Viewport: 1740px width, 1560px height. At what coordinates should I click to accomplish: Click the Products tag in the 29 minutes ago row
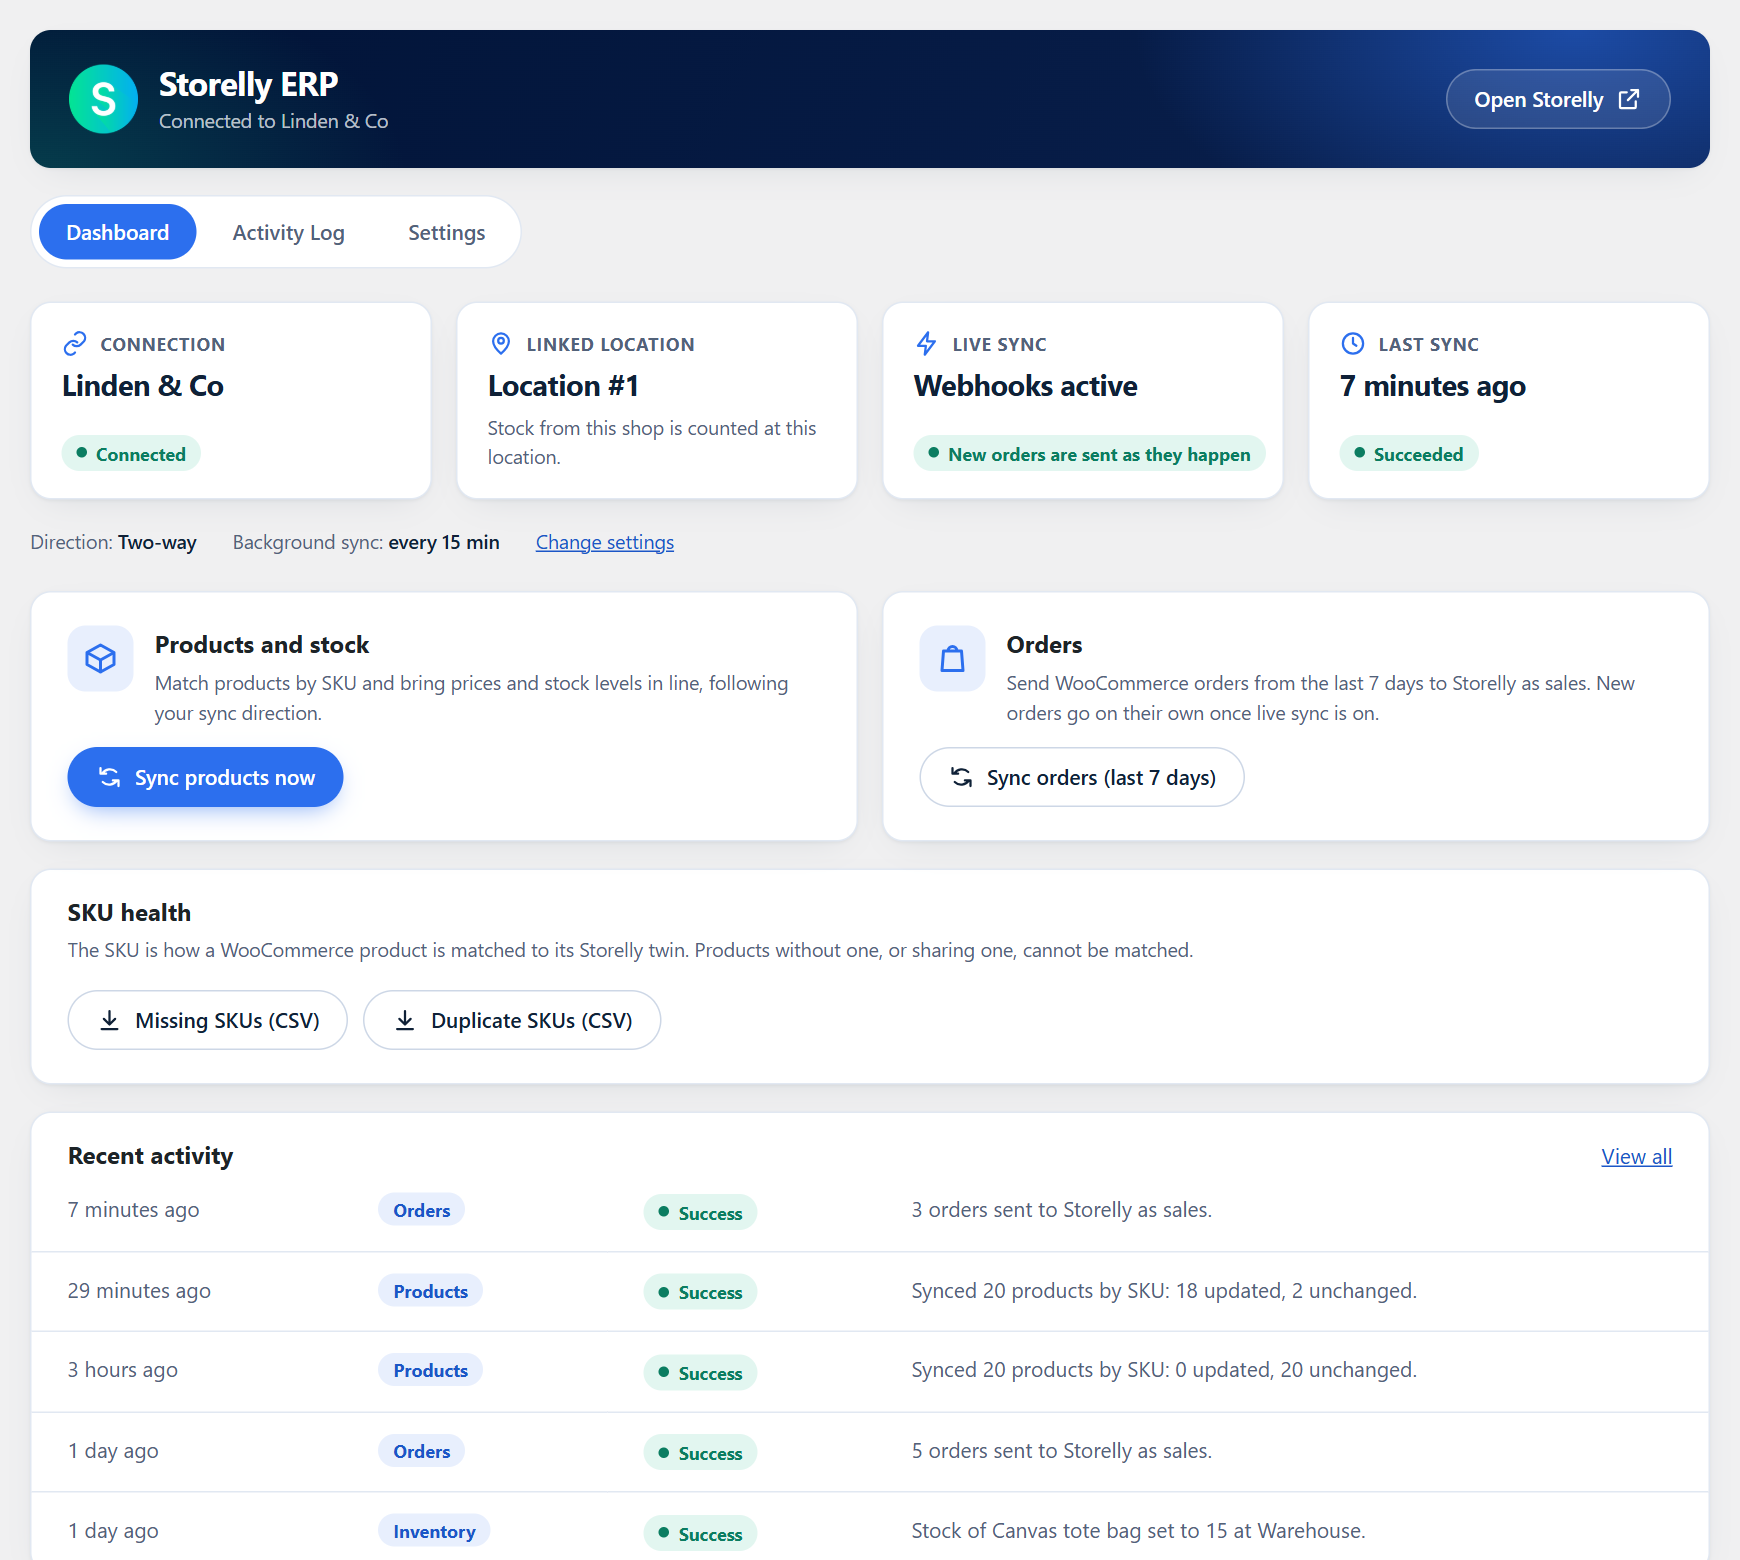[431, 1291]
